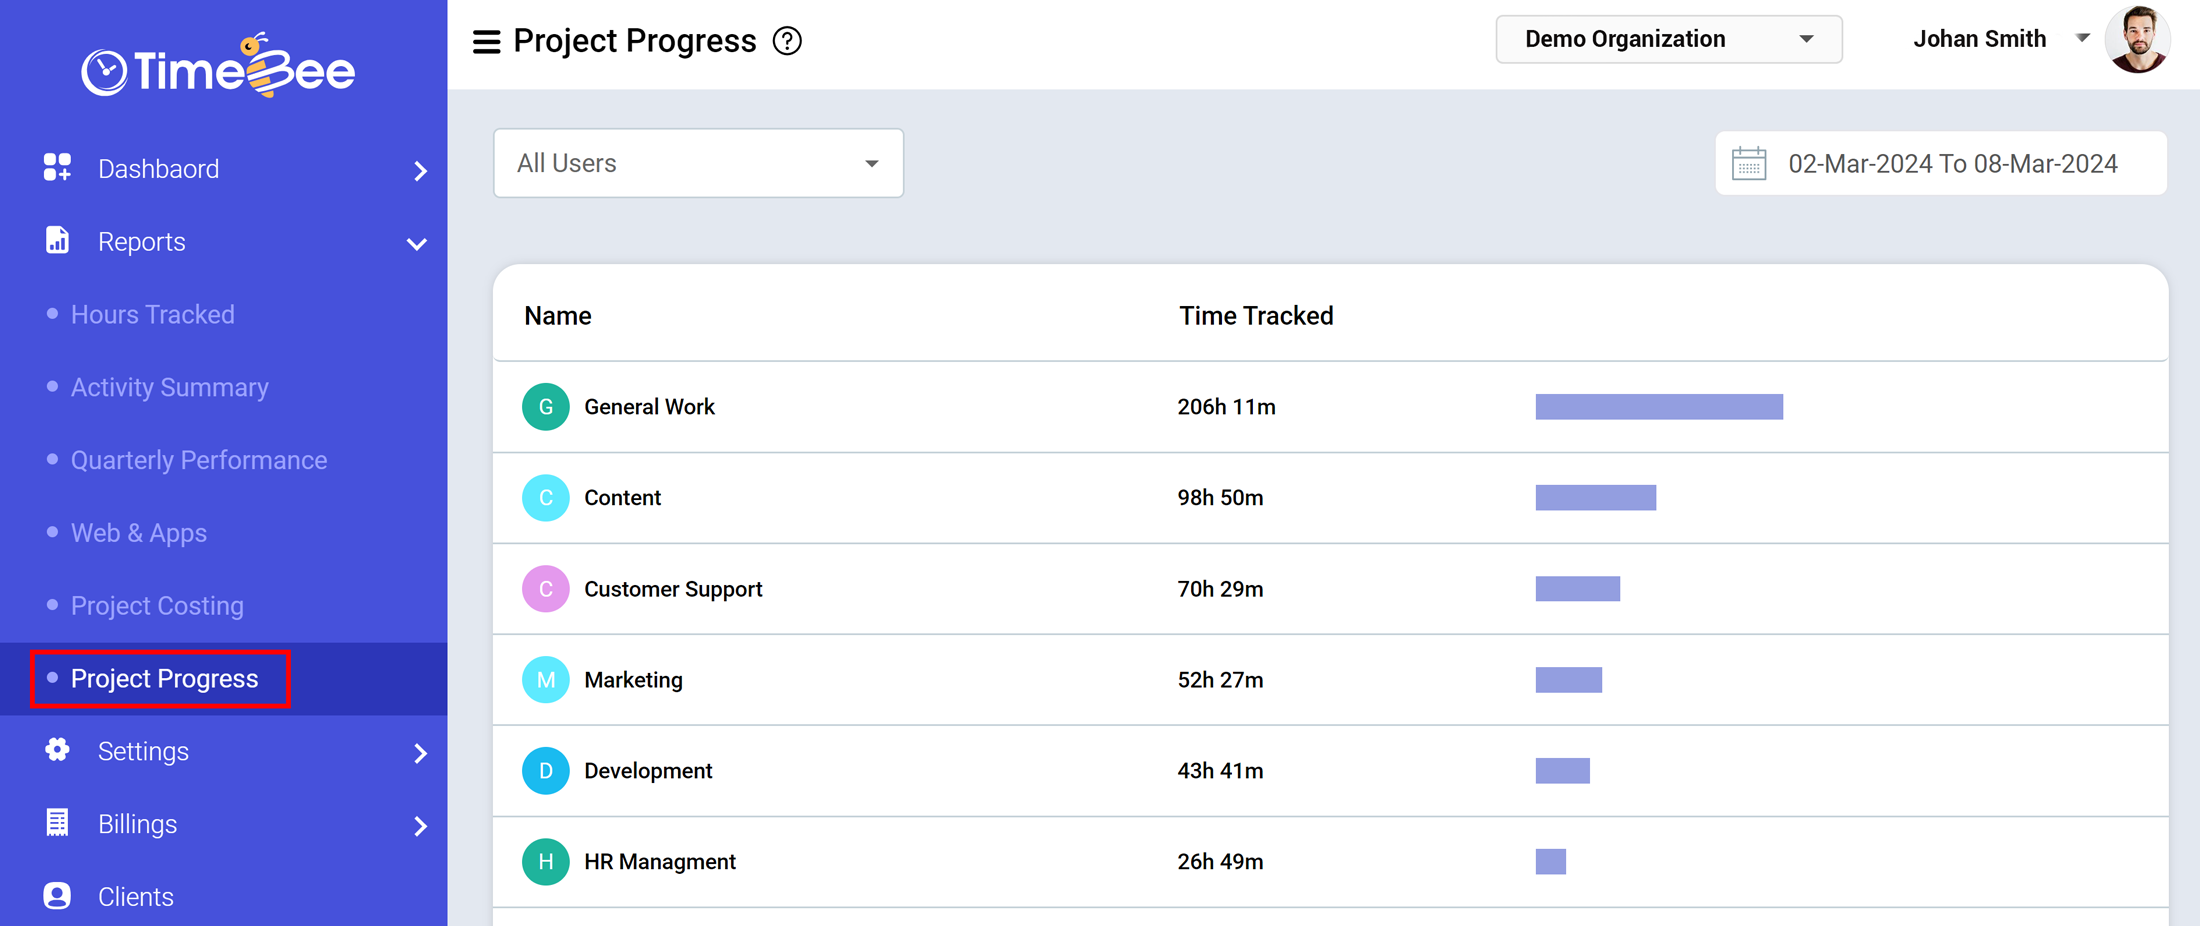Click the Clients person icon
This screenshot has width=2200, height=926.
[57, 895]
